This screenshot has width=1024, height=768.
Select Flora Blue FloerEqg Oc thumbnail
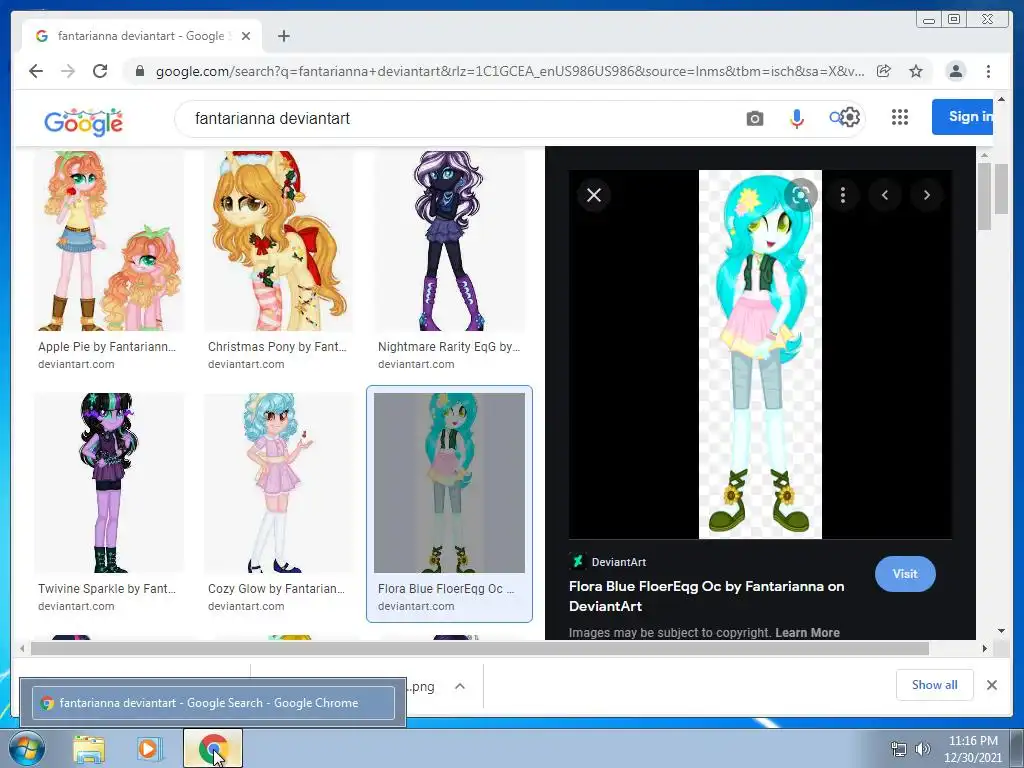(449, 483)
